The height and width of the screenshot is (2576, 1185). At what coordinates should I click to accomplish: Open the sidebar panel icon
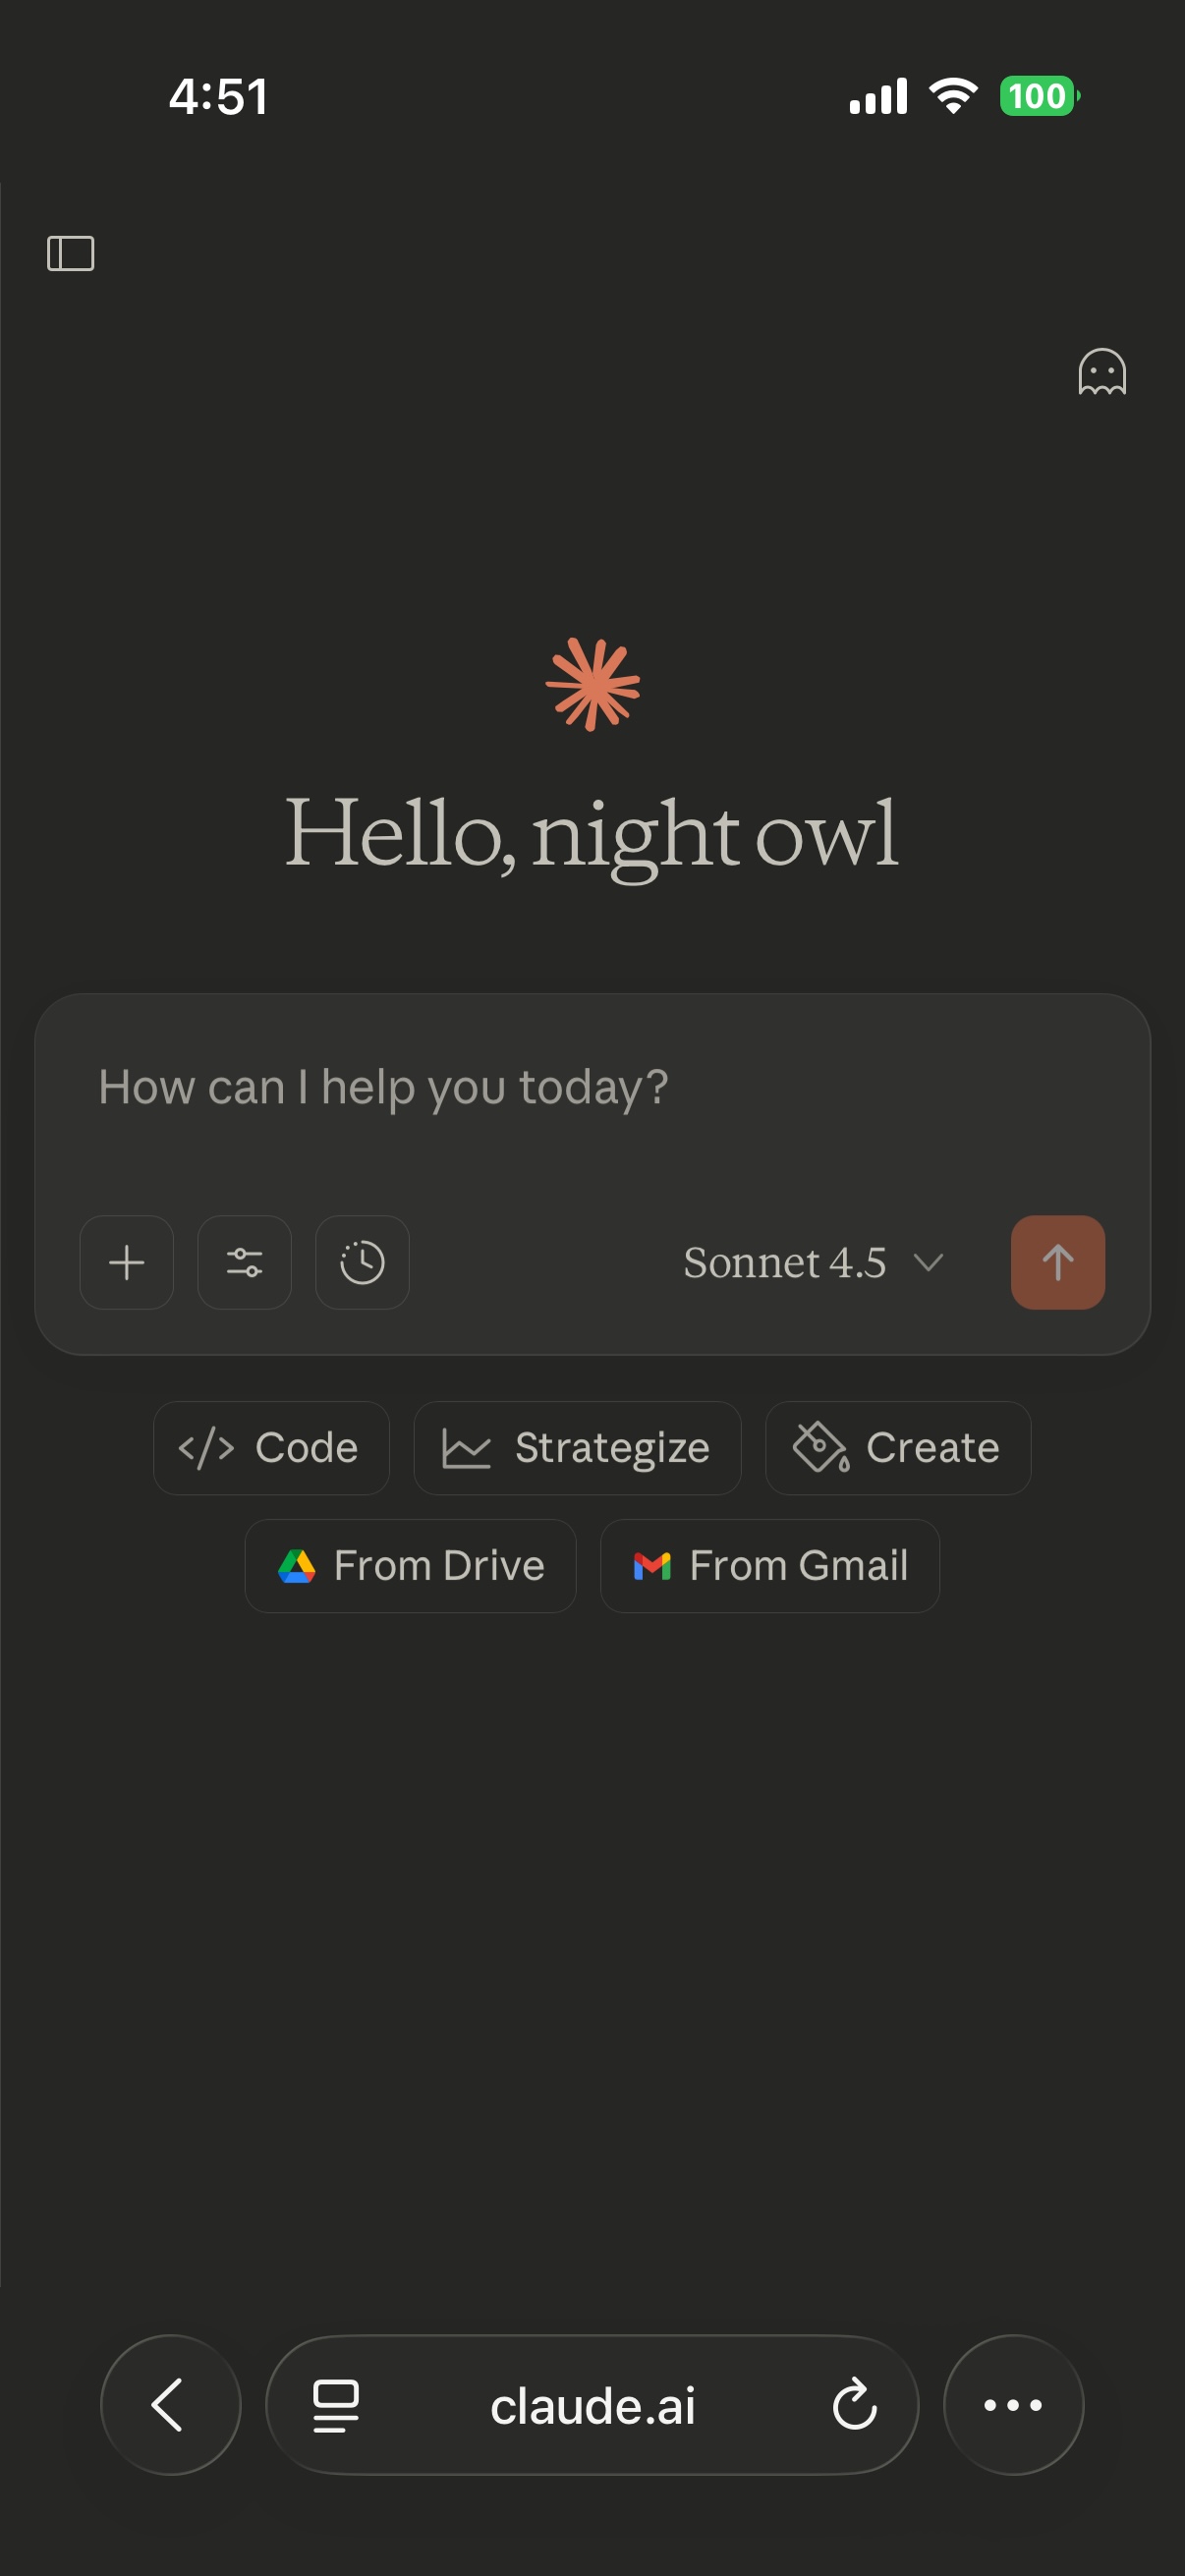tap(70, 253)
